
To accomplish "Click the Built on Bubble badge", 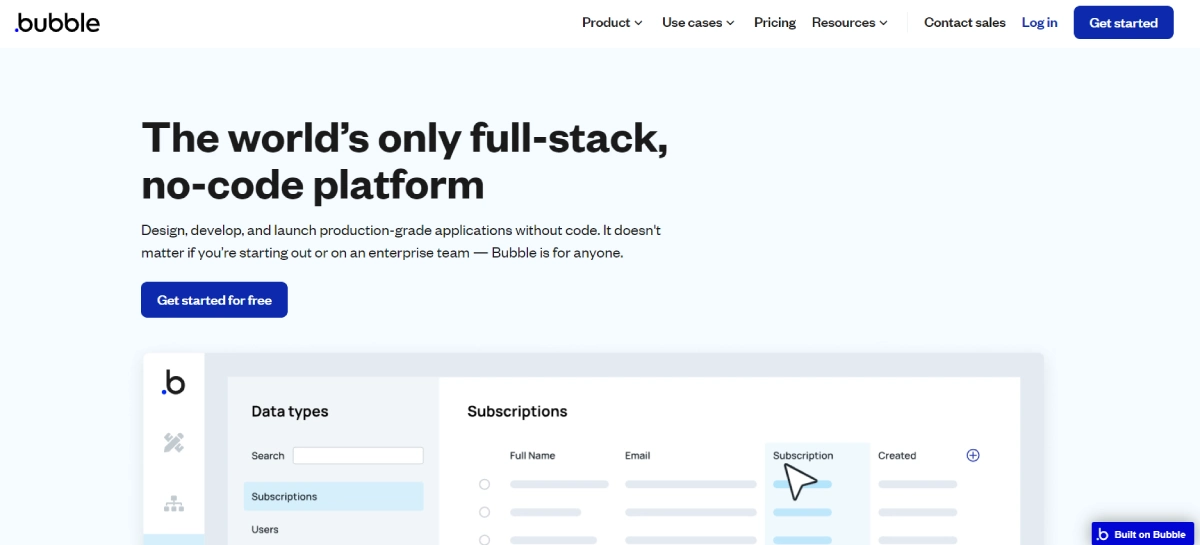I will pyautogui.click(x=1143, y=534).
